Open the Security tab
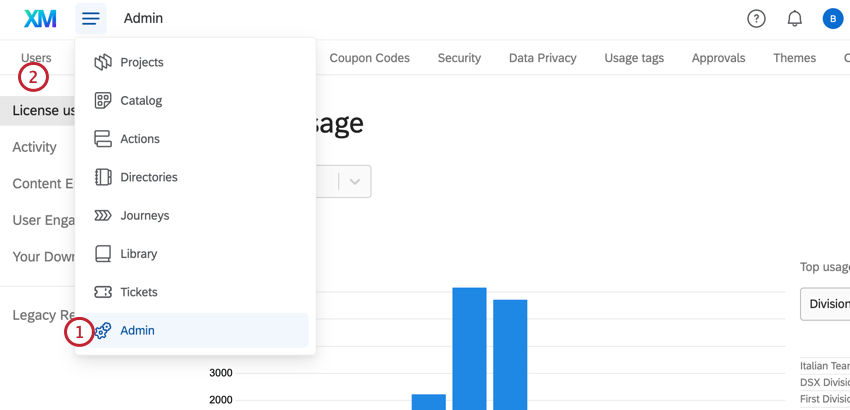Screen dimensions: 850x410 pyautogui.click(x=459, y=58)
